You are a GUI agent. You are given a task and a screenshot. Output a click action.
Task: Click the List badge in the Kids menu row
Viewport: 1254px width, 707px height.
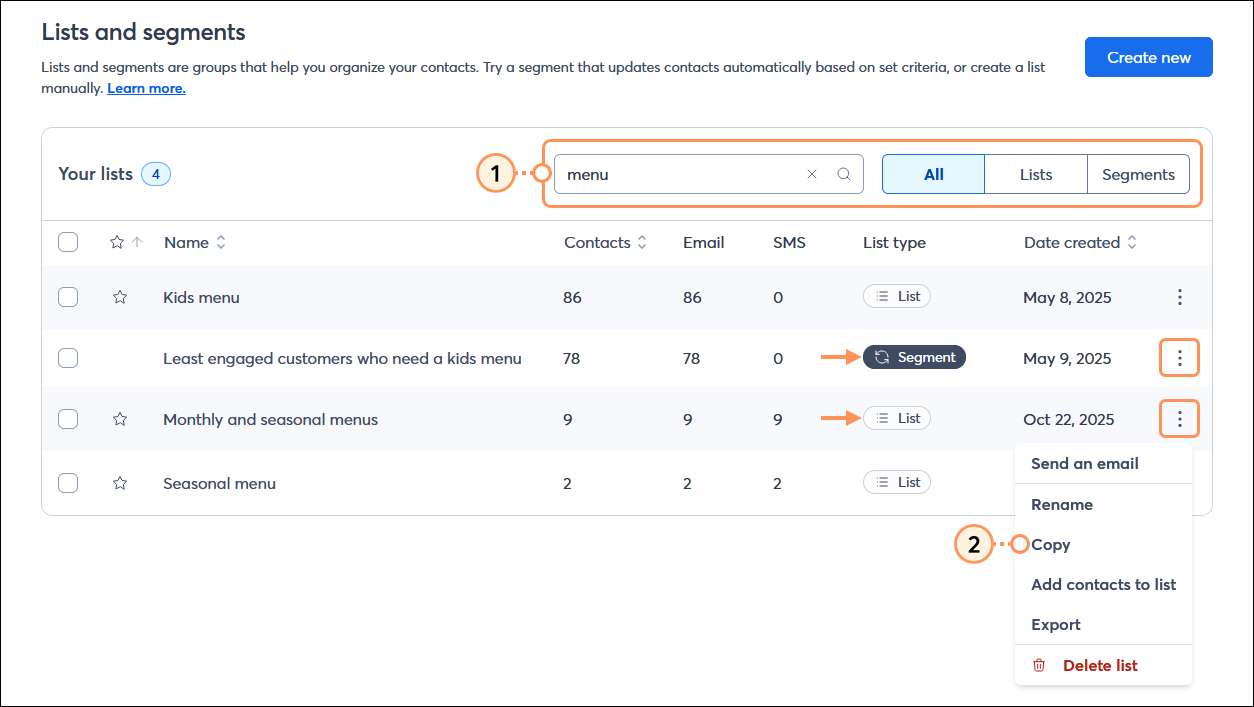pyautogui.click(x=897, y=296)
